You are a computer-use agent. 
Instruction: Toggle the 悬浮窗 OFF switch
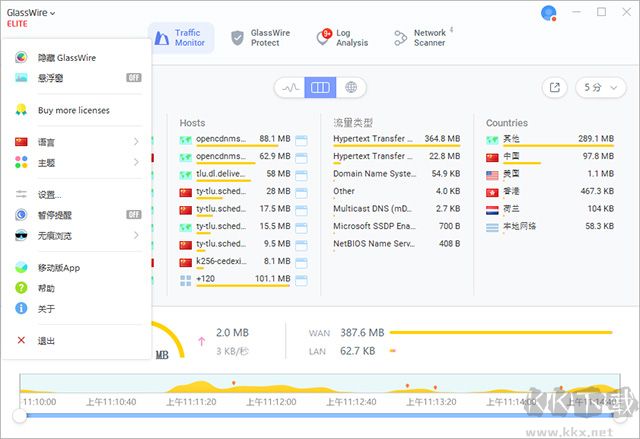[133, 77]
